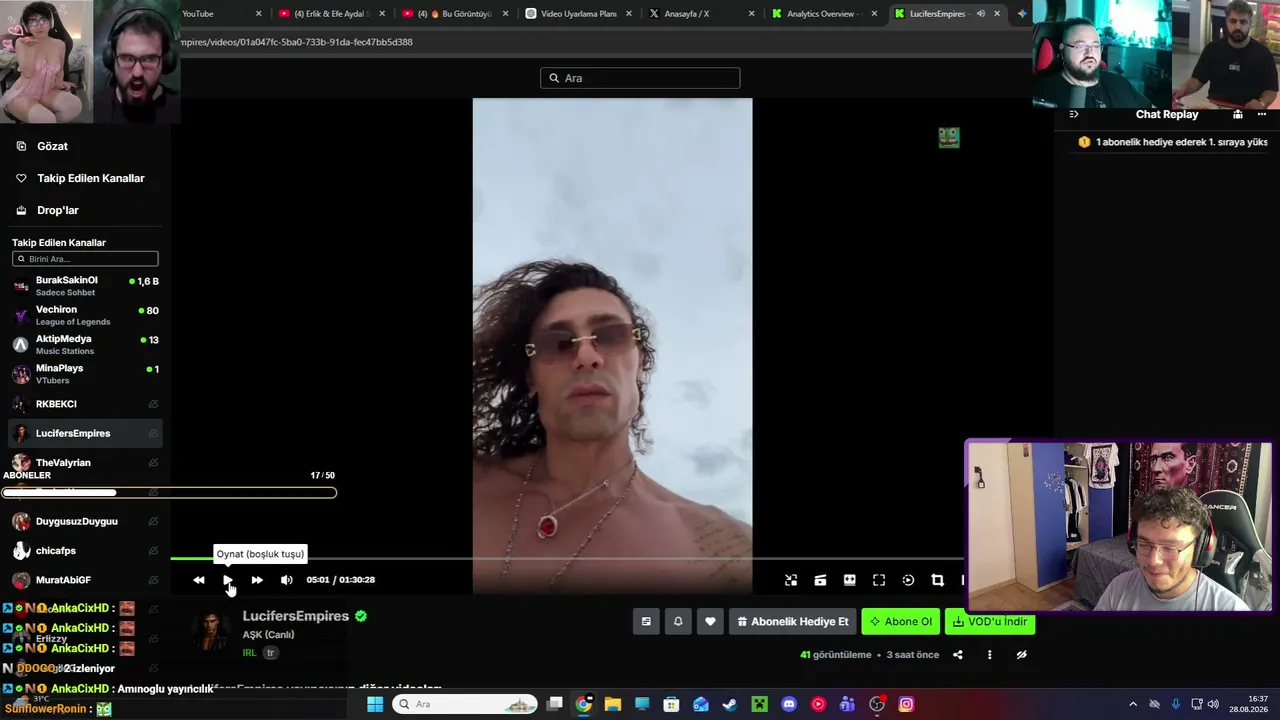
Task: Open LucifersEmpires channel name link
Action: tap(296, 616)
